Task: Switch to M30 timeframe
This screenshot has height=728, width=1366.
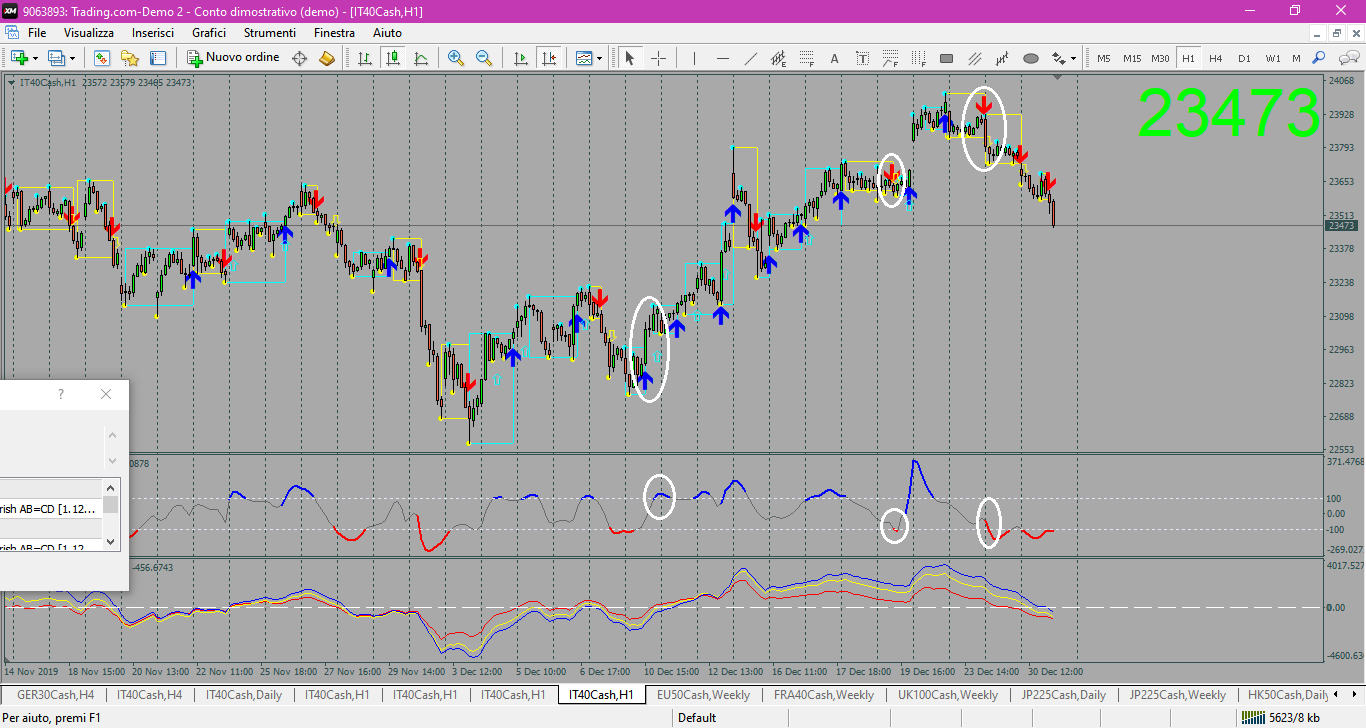Action: pyautogui.click(x=1160, y=58)
